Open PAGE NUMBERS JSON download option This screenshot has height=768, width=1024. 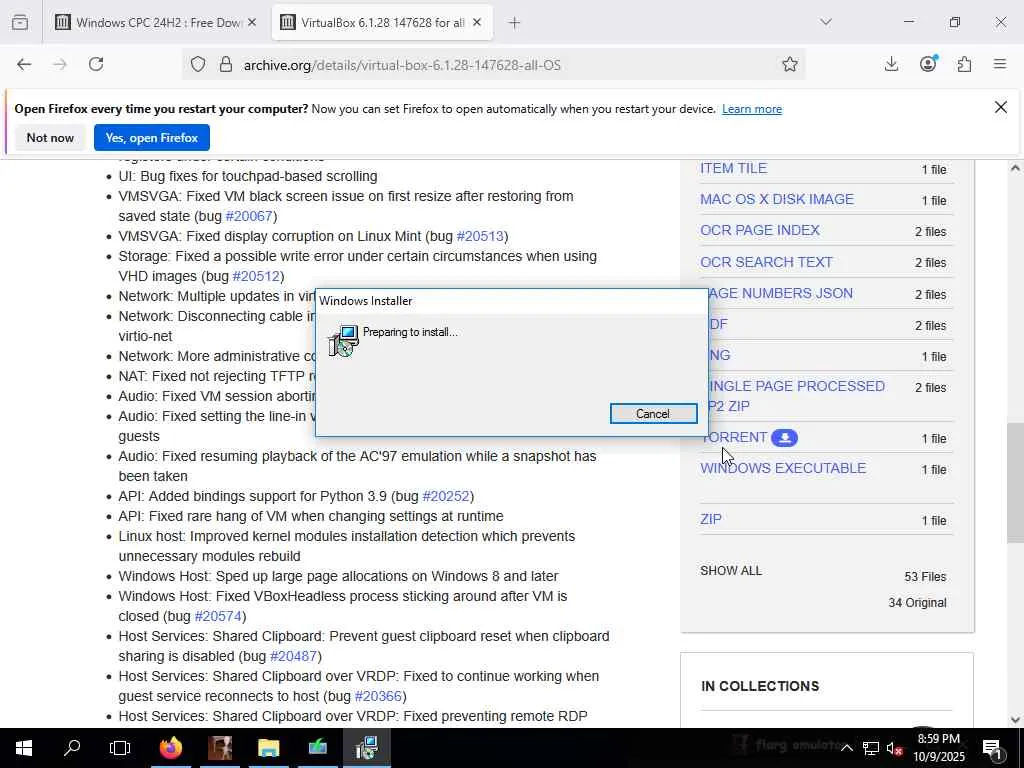coord(780,293)
